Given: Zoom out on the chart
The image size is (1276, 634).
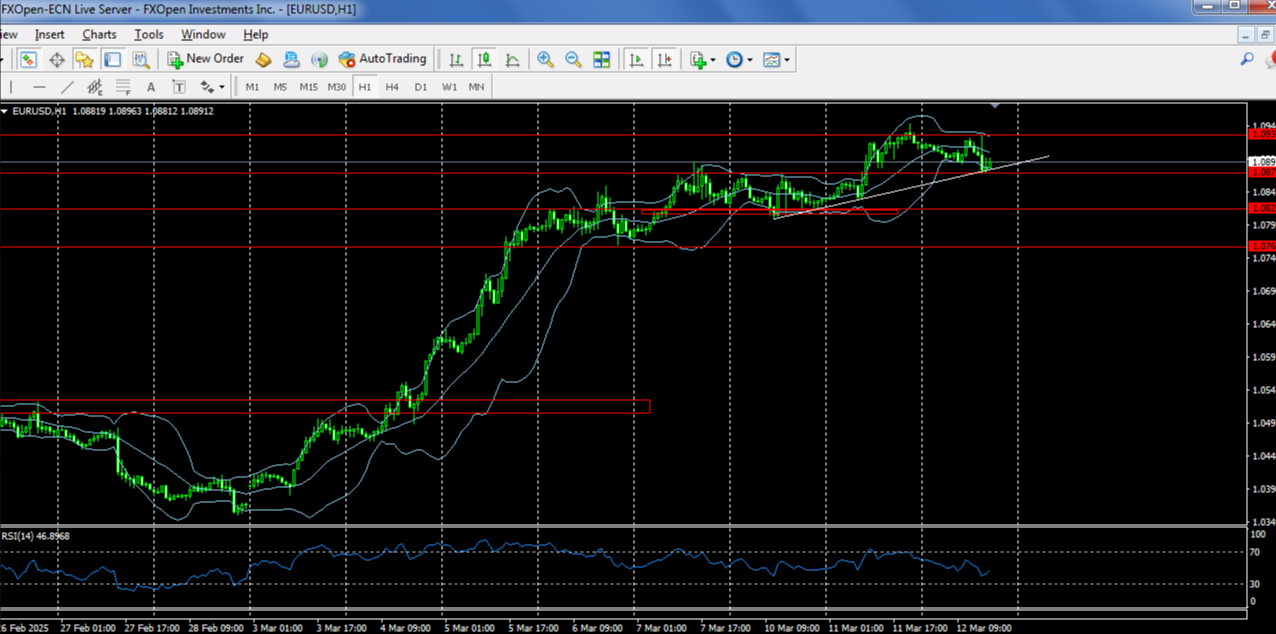Looking at the screenshot, I should tap(573, 59).
